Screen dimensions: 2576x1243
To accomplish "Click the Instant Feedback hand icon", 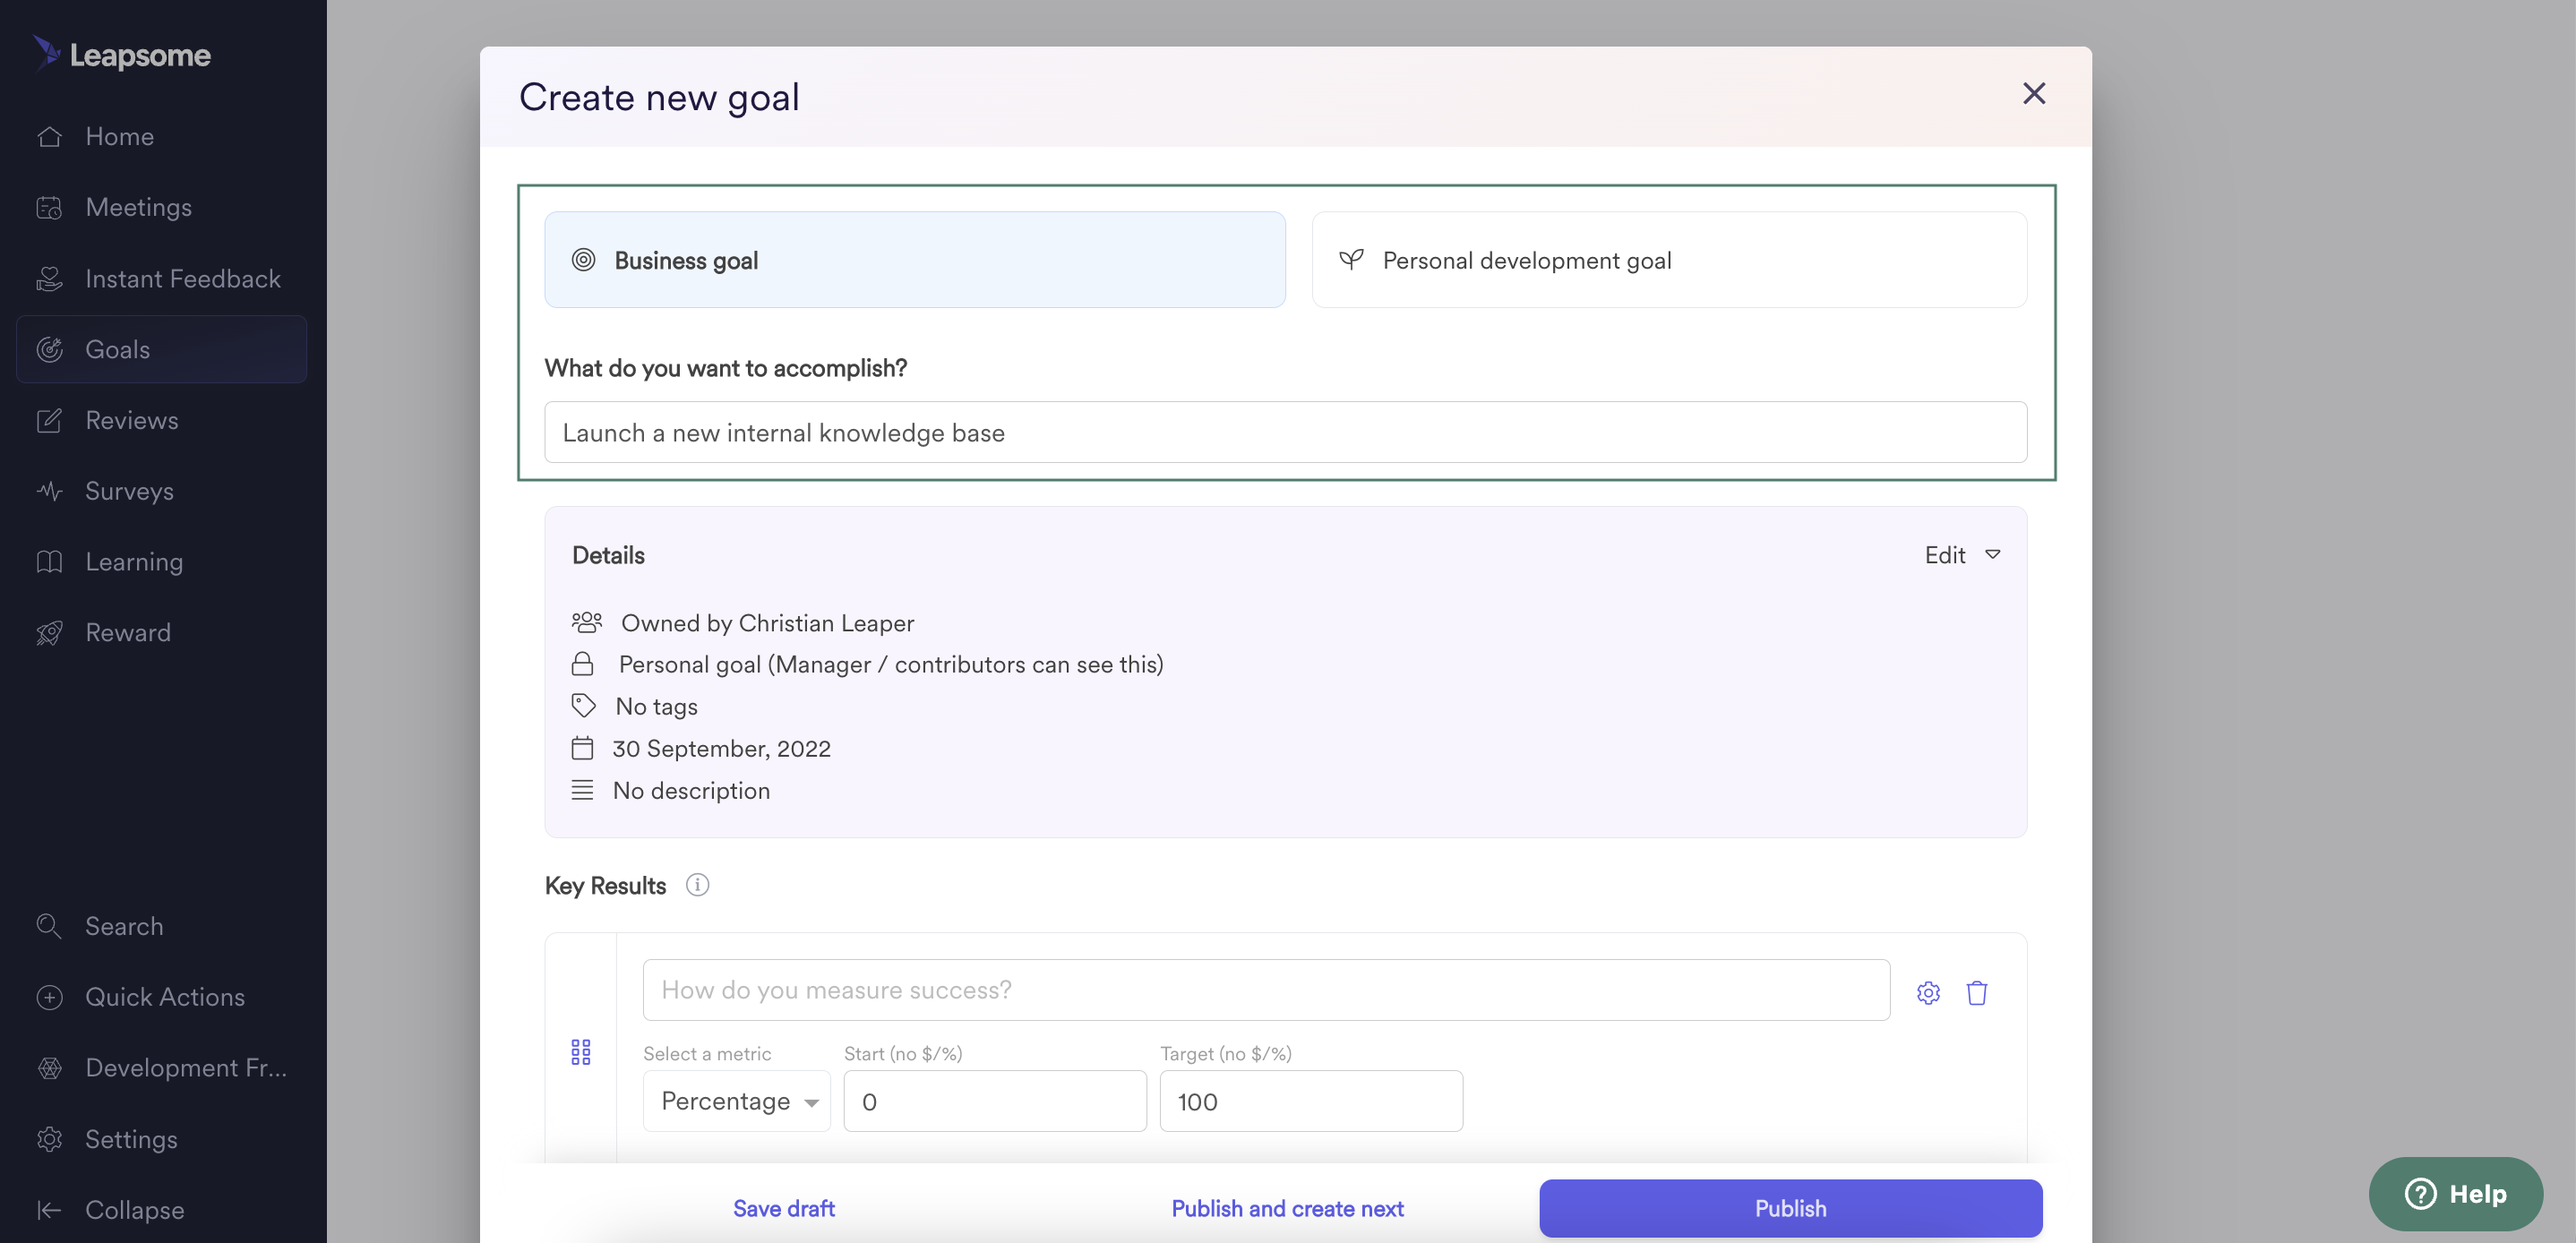I will tap(49, 279).
